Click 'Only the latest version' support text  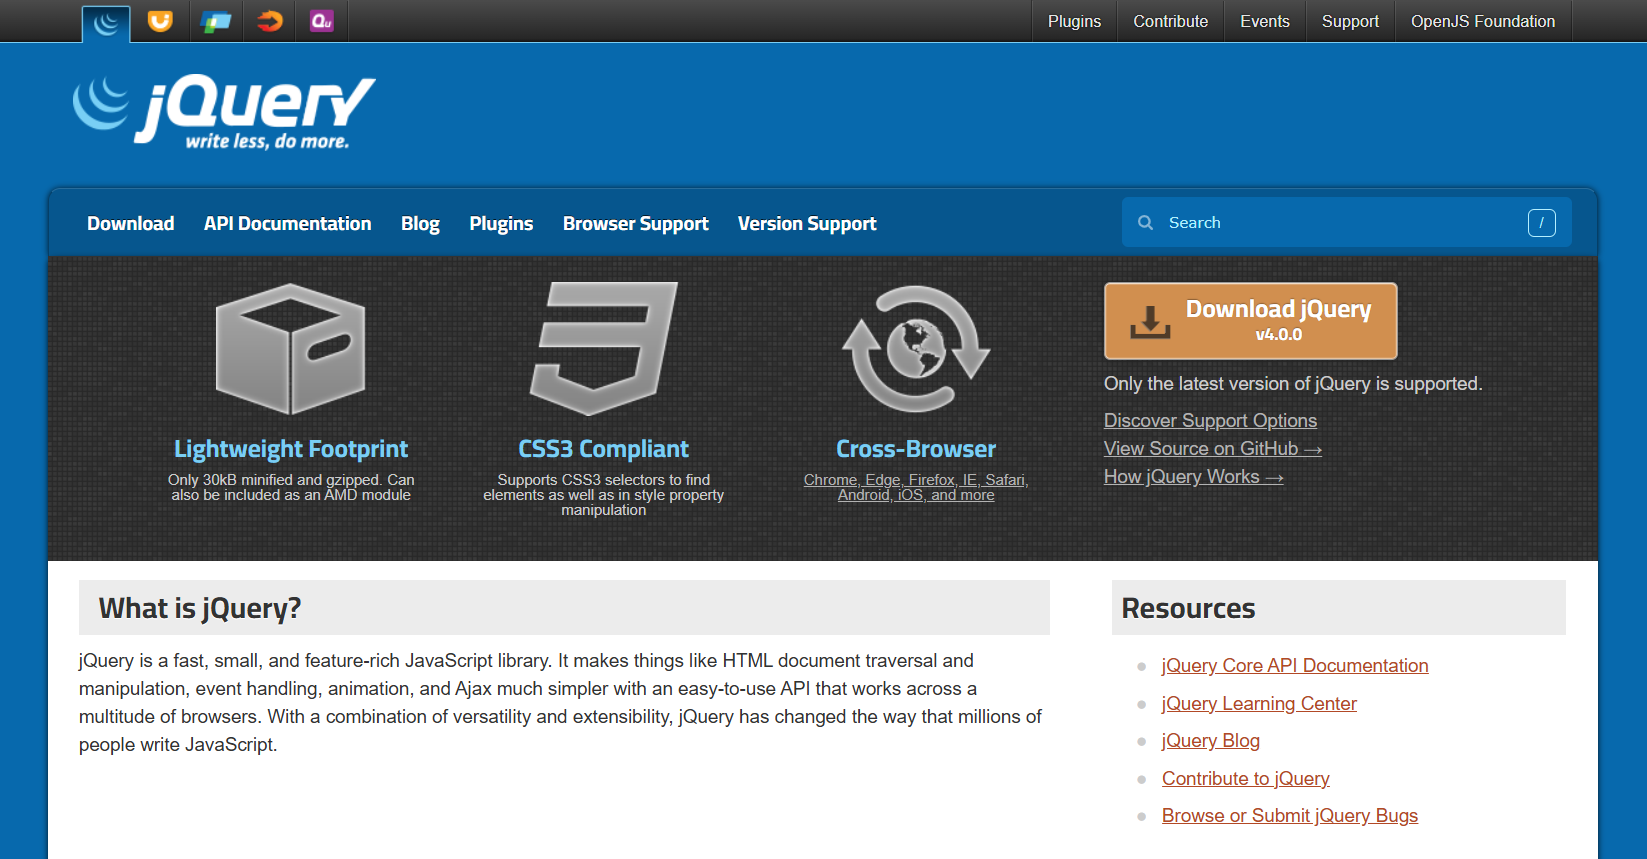point(1293,384)
